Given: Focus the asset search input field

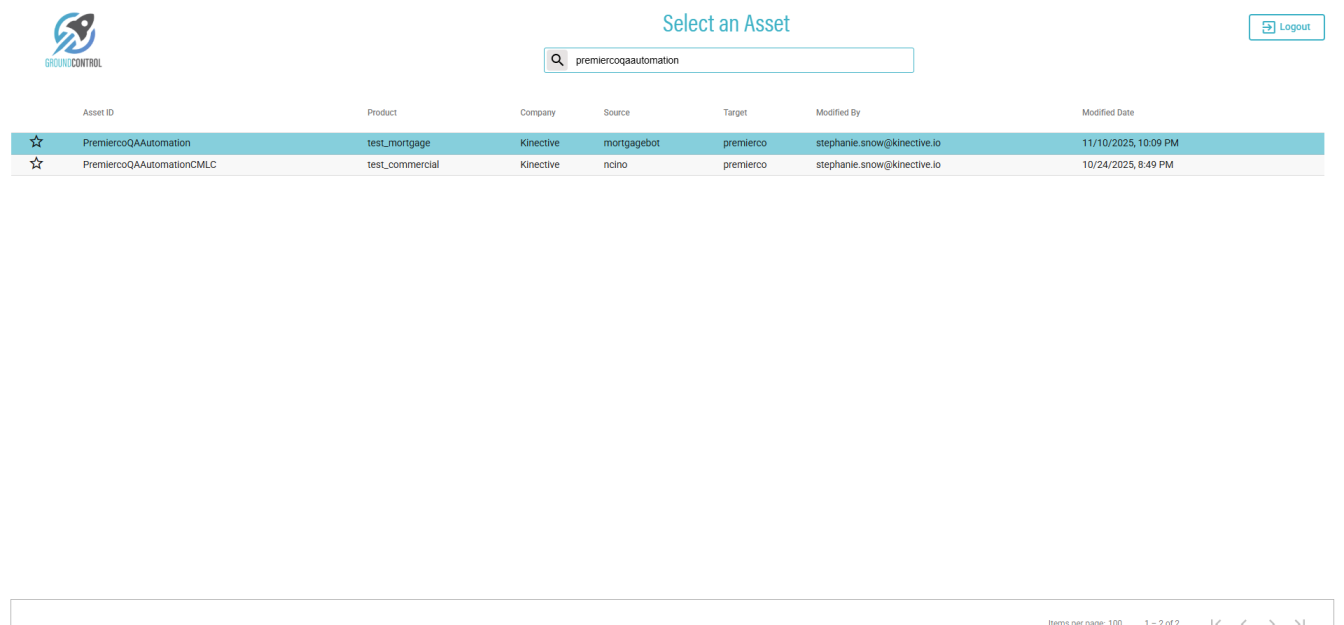Looking at the screenshot, I should [740, 60].
